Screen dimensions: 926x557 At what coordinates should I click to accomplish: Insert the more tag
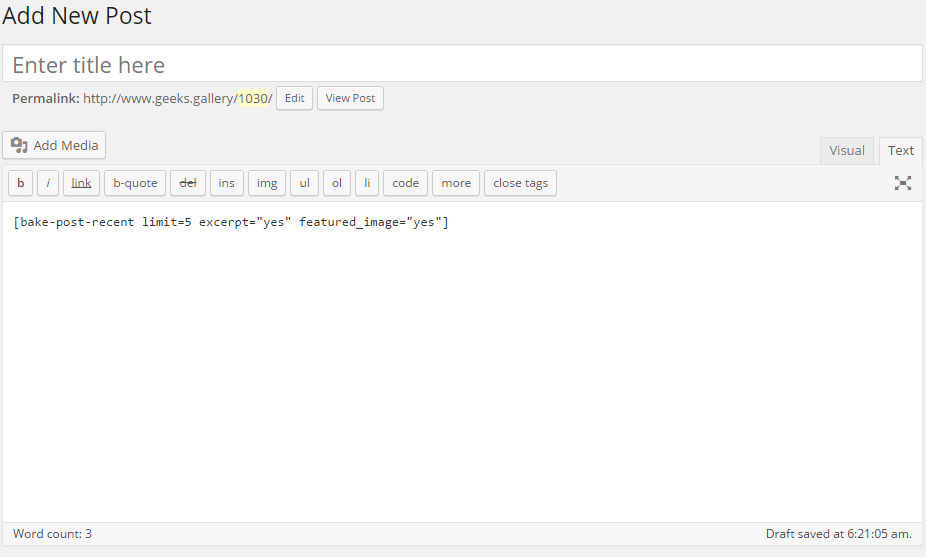pos(456,183)
